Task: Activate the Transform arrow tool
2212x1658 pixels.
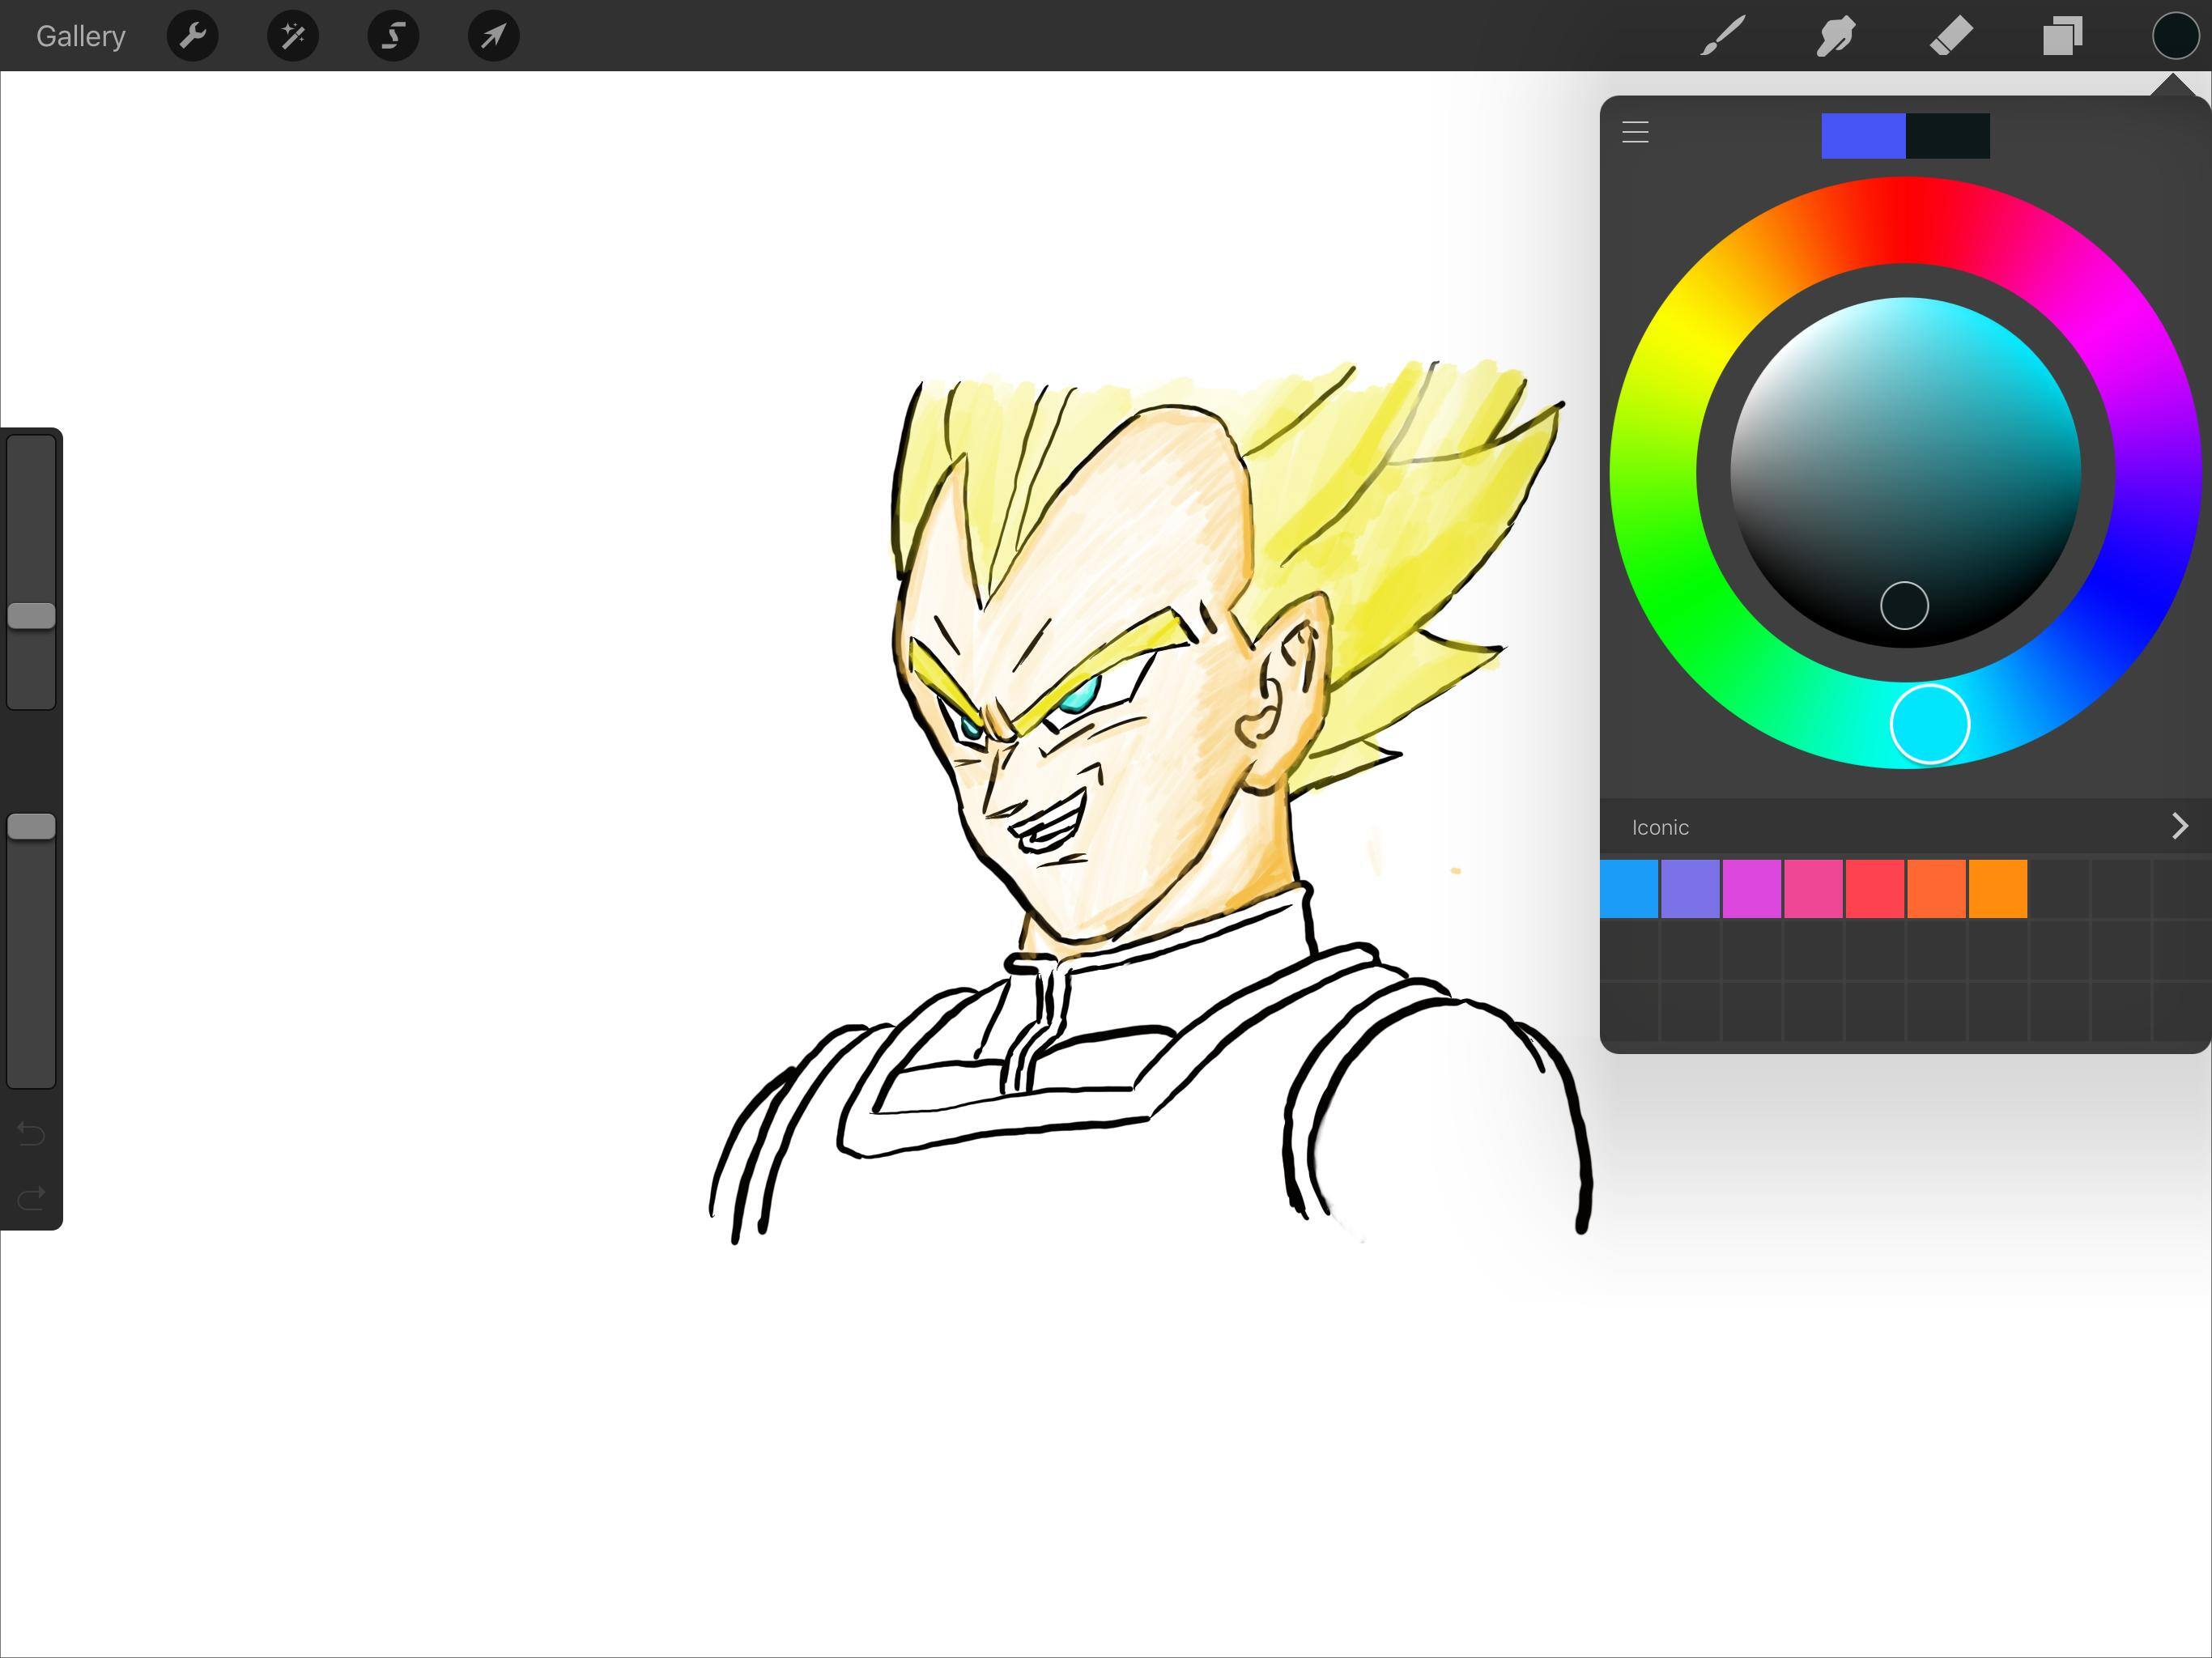Action: pos(493,36)
